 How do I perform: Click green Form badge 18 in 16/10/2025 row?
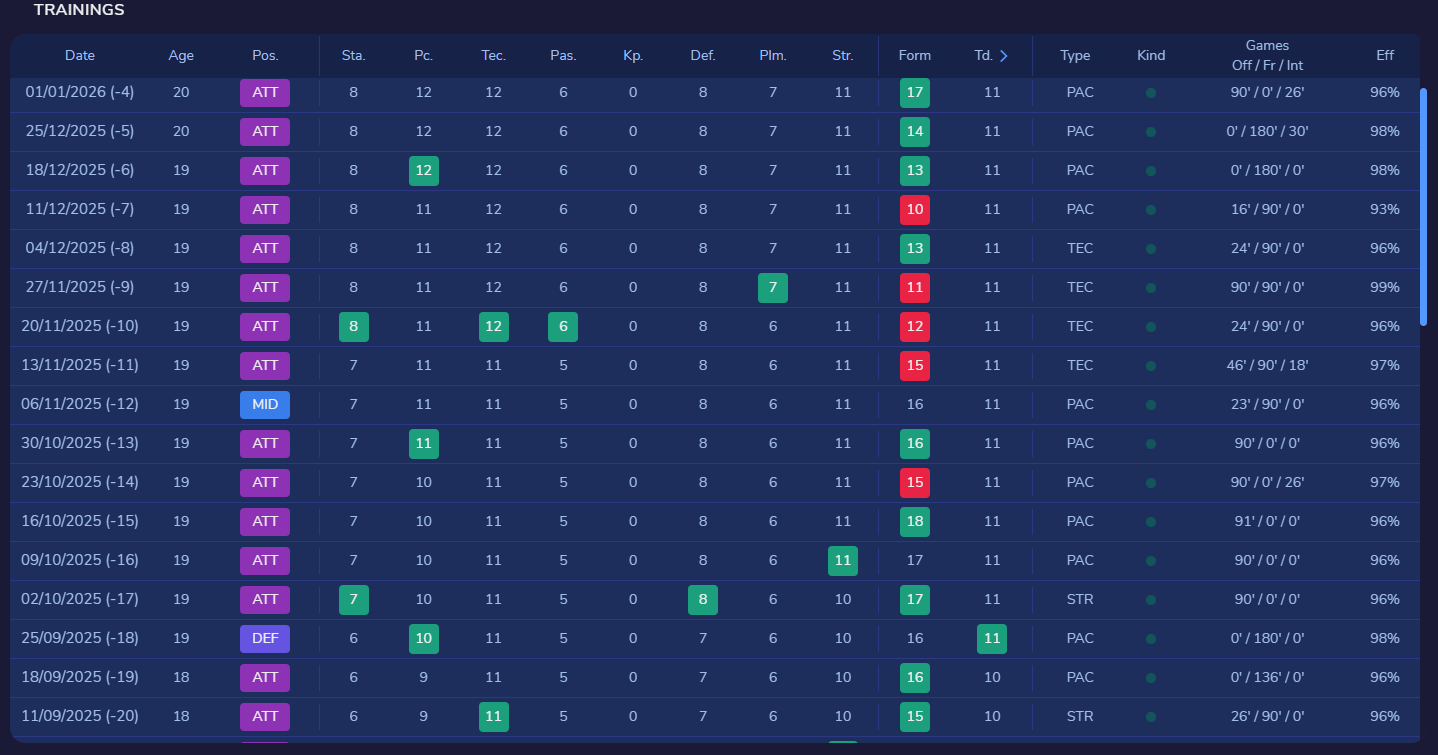click(x=914, y=522)
